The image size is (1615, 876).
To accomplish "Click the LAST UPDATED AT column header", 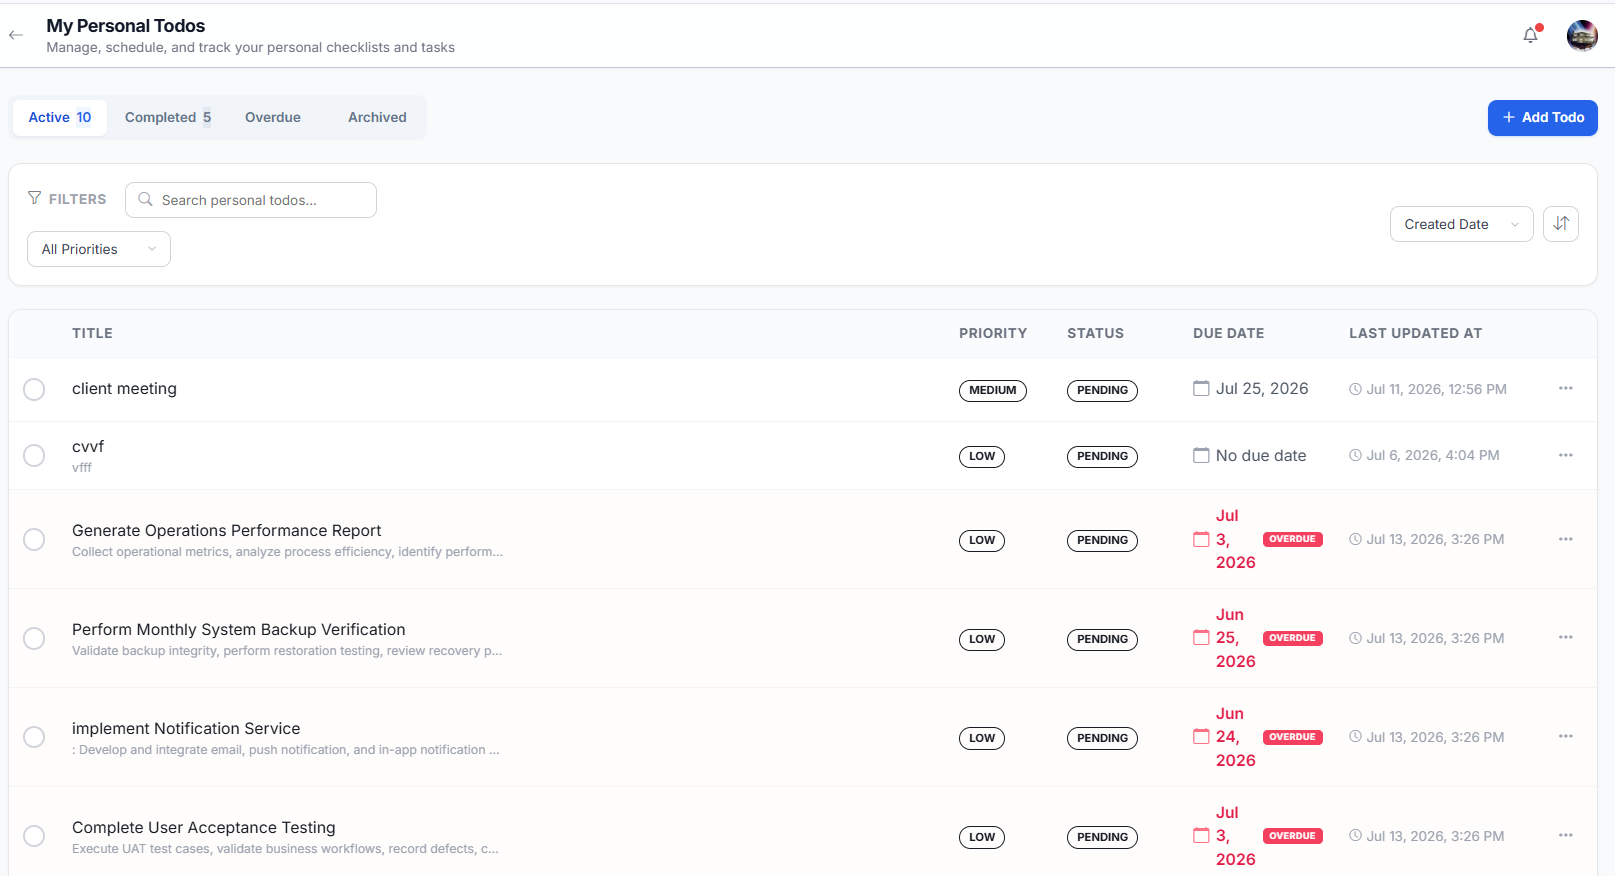I will [x=1415, y=333].
